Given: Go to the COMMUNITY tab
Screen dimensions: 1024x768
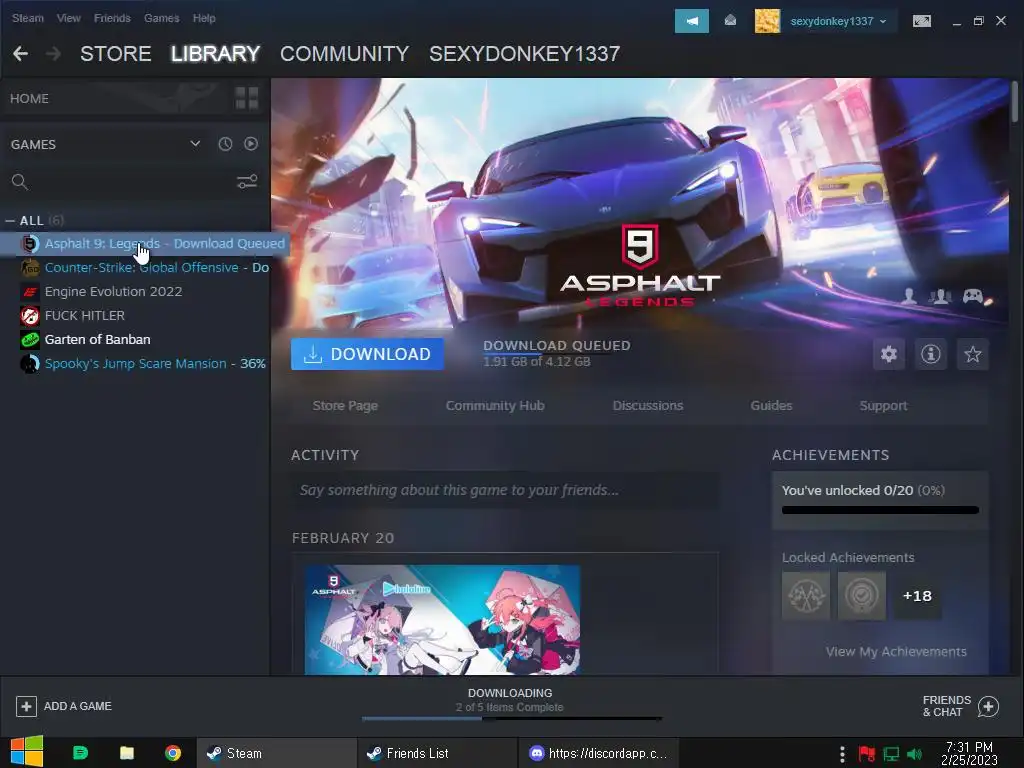Looking at the screenshot, I should 345,54.
